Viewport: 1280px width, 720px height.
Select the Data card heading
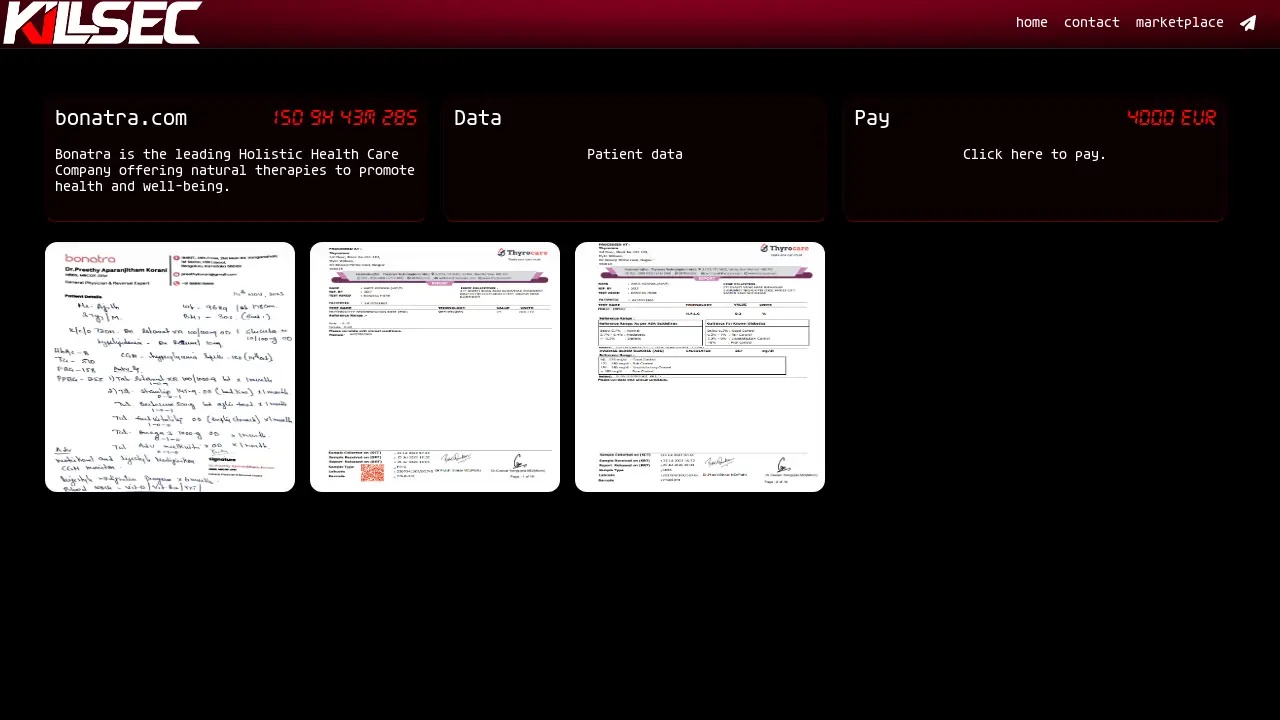(x=477, y=118)
